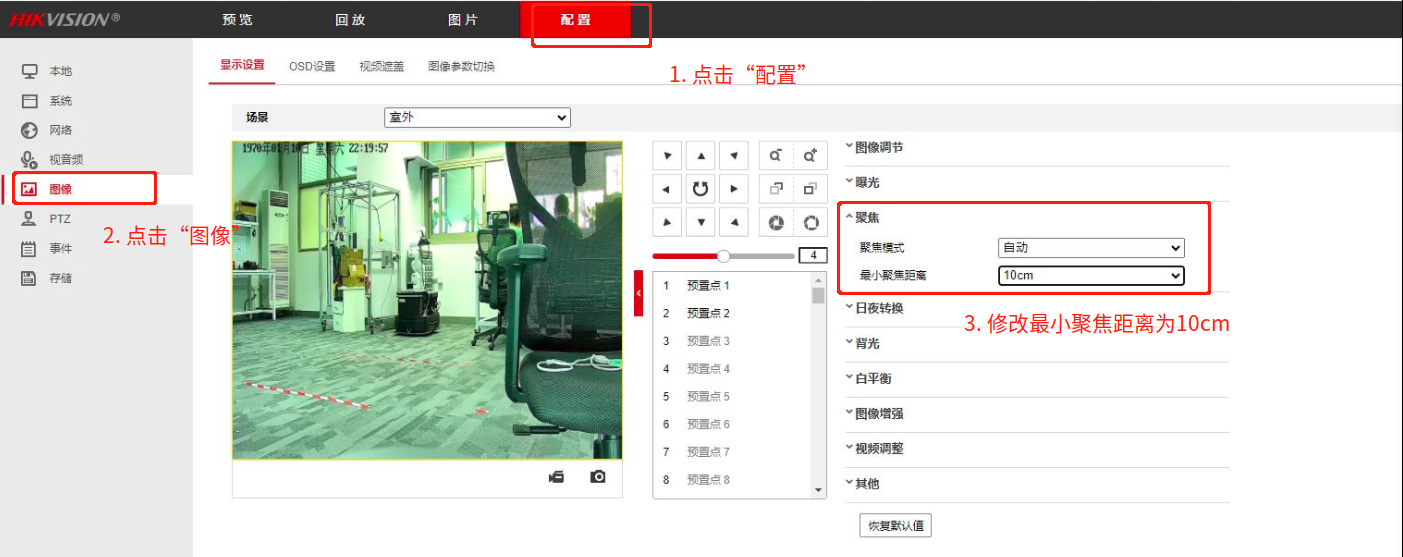
Task: Open 网络 network settings in sidebar
Action: click(61, 130)
